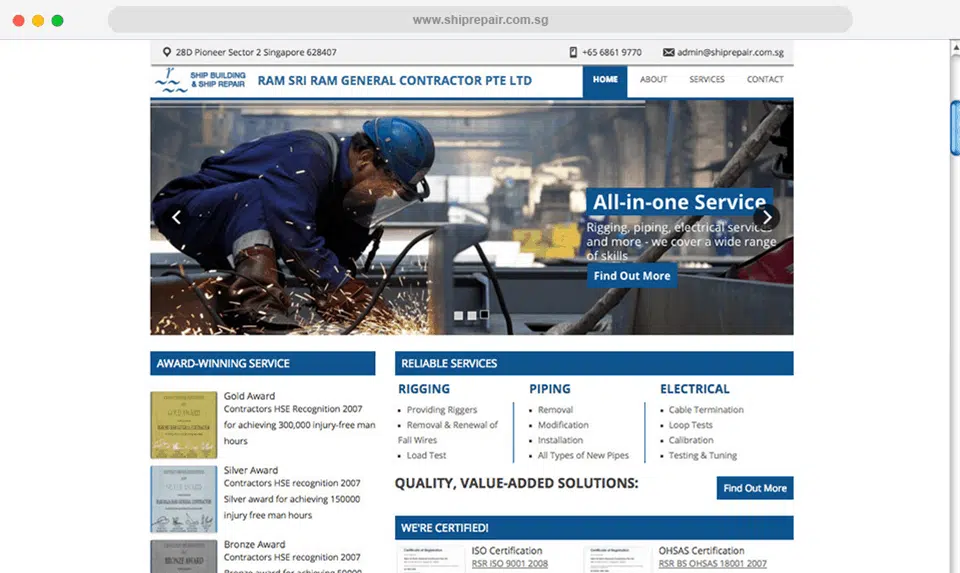Select the first carousel slide indicator
Screen dimensions: 960x573
459,315
